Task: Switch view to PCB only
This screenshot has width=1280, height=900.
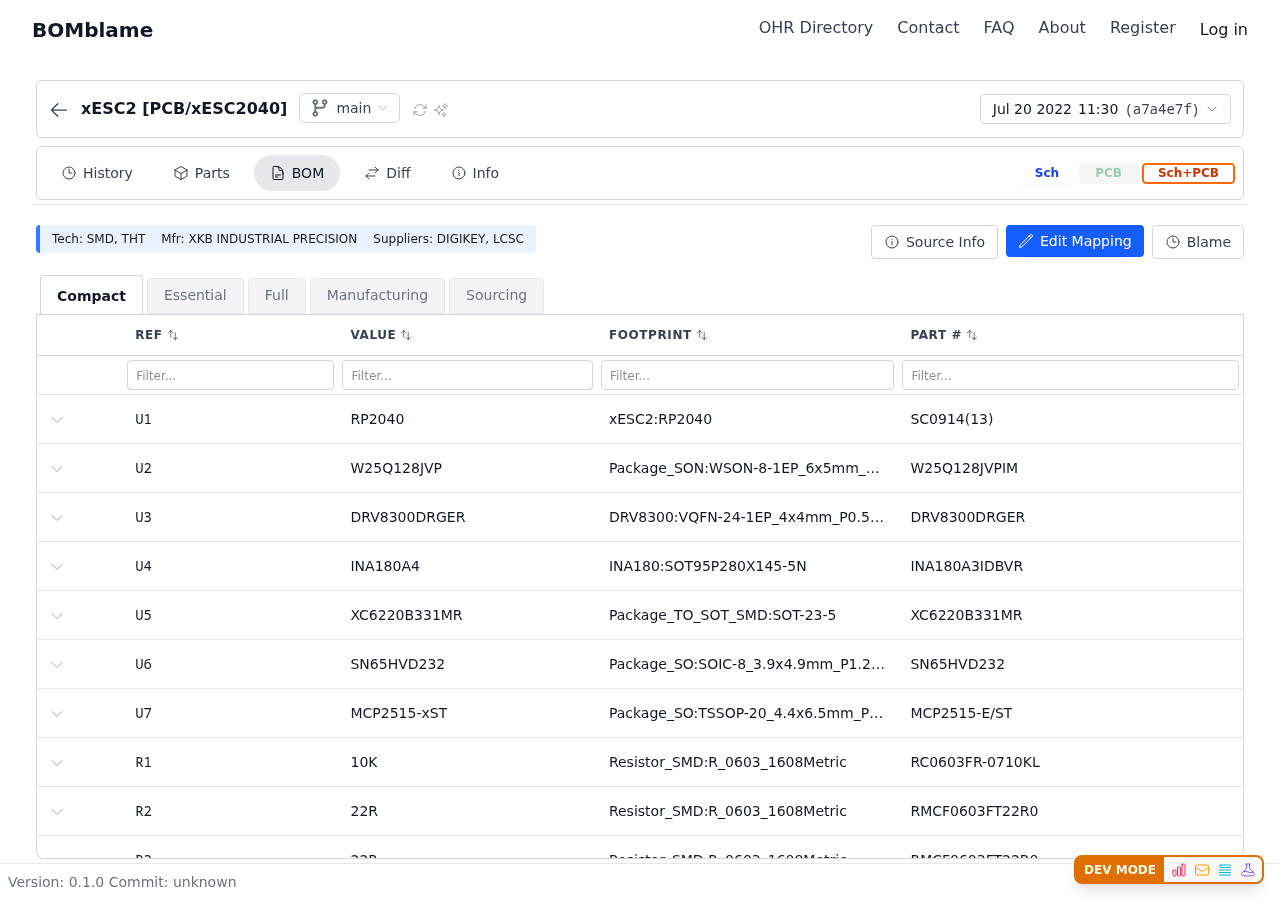Action: 1108,173
